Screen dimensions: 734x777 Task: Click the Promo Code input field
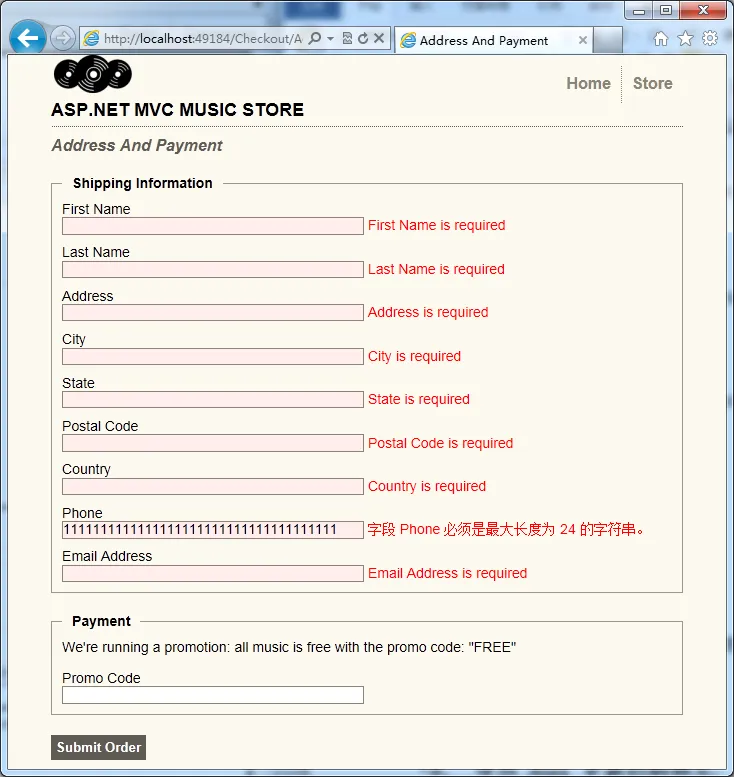pyautogui.click(x=213, y=695)
